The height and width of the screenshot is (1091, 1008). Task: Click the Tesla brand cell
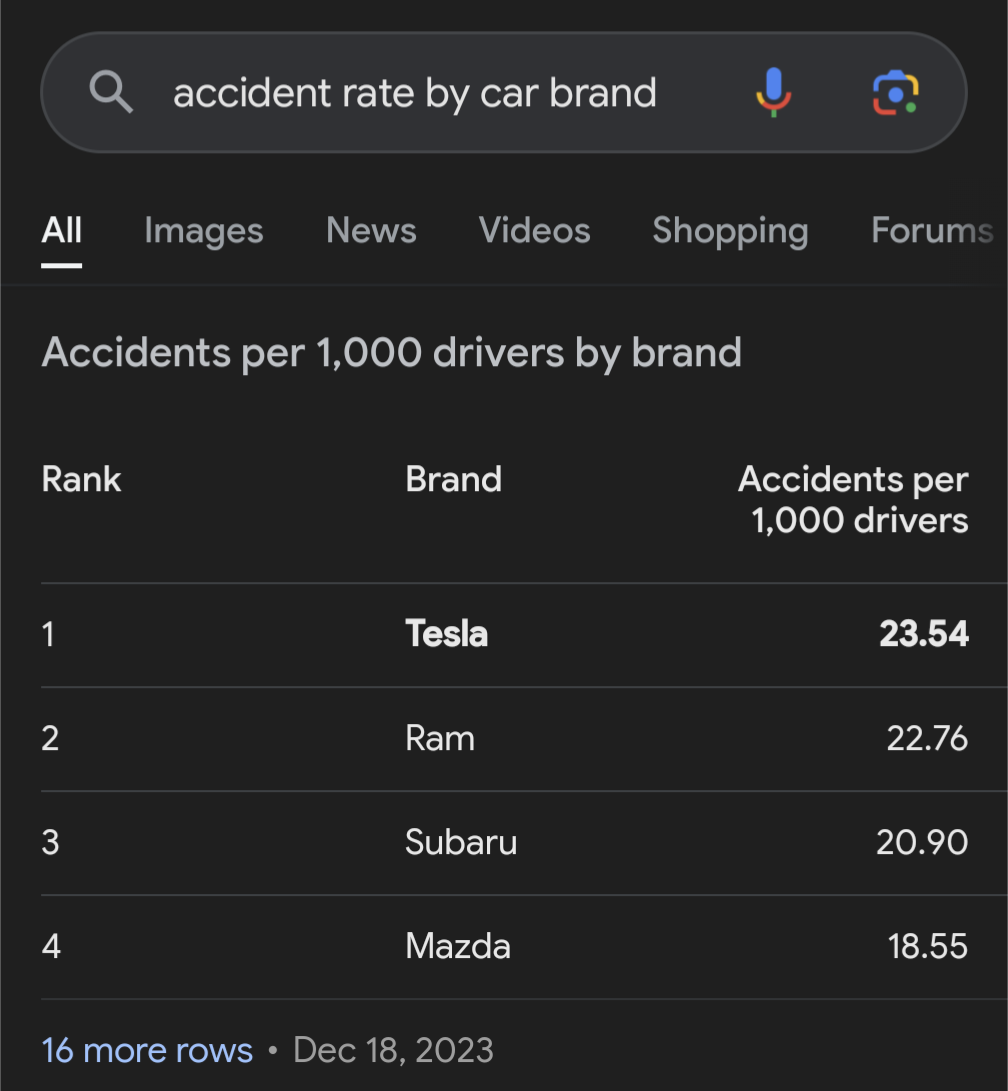447,634
